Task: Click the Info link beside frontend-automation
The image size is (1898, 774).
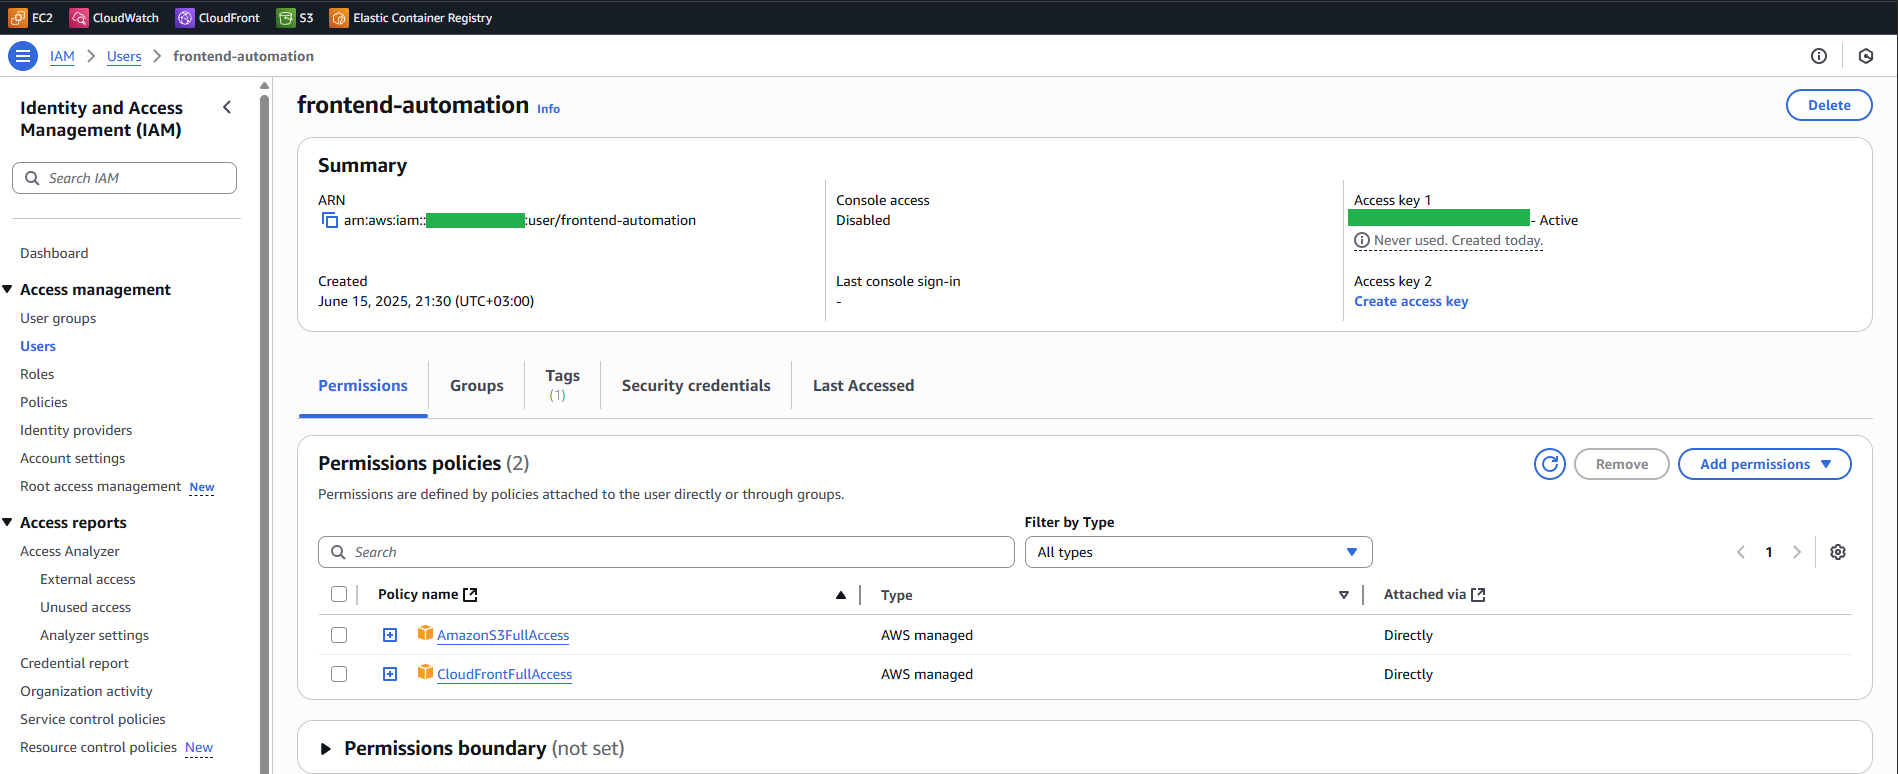Action: tap(548, 109)
